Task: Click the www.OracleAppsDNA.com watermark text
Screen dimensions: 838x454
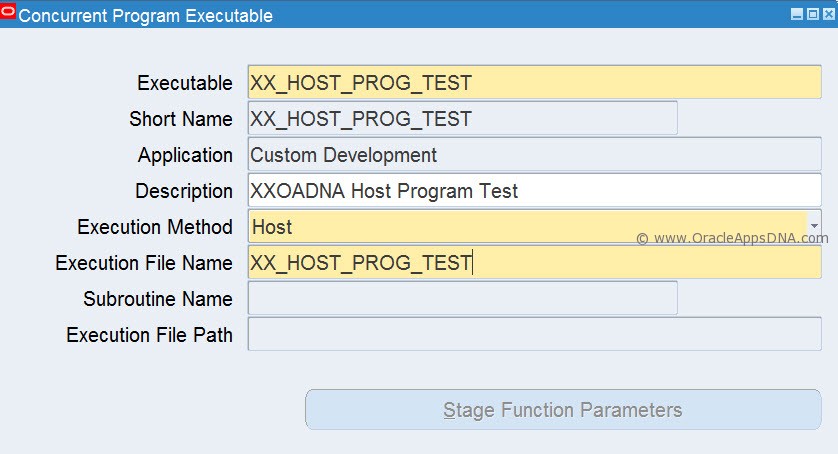Action: 732,238
